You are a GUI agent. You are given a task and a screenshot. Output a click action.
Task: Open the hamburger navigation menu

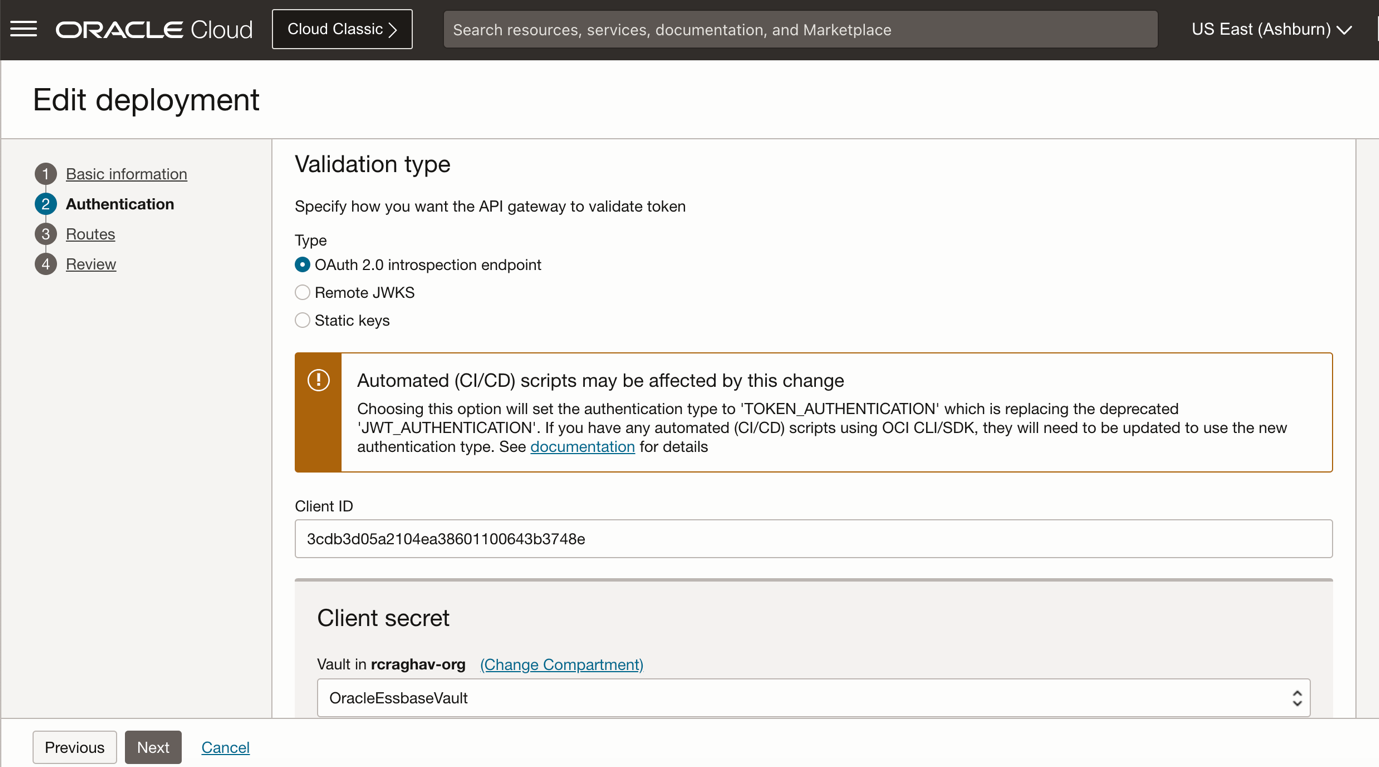(24, 29)
